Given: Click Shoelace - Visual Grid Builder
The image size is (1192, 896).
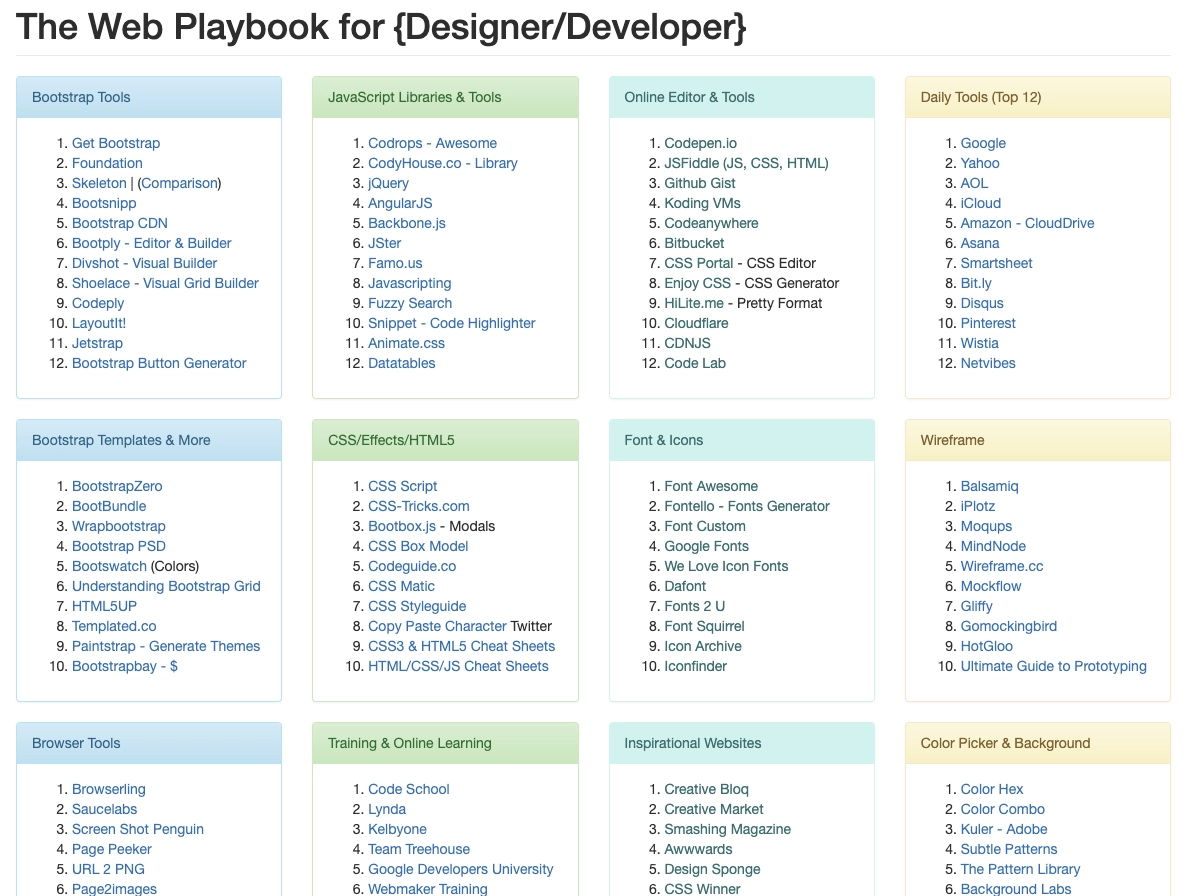Looking at the screenshot, I should click(165, 283).
